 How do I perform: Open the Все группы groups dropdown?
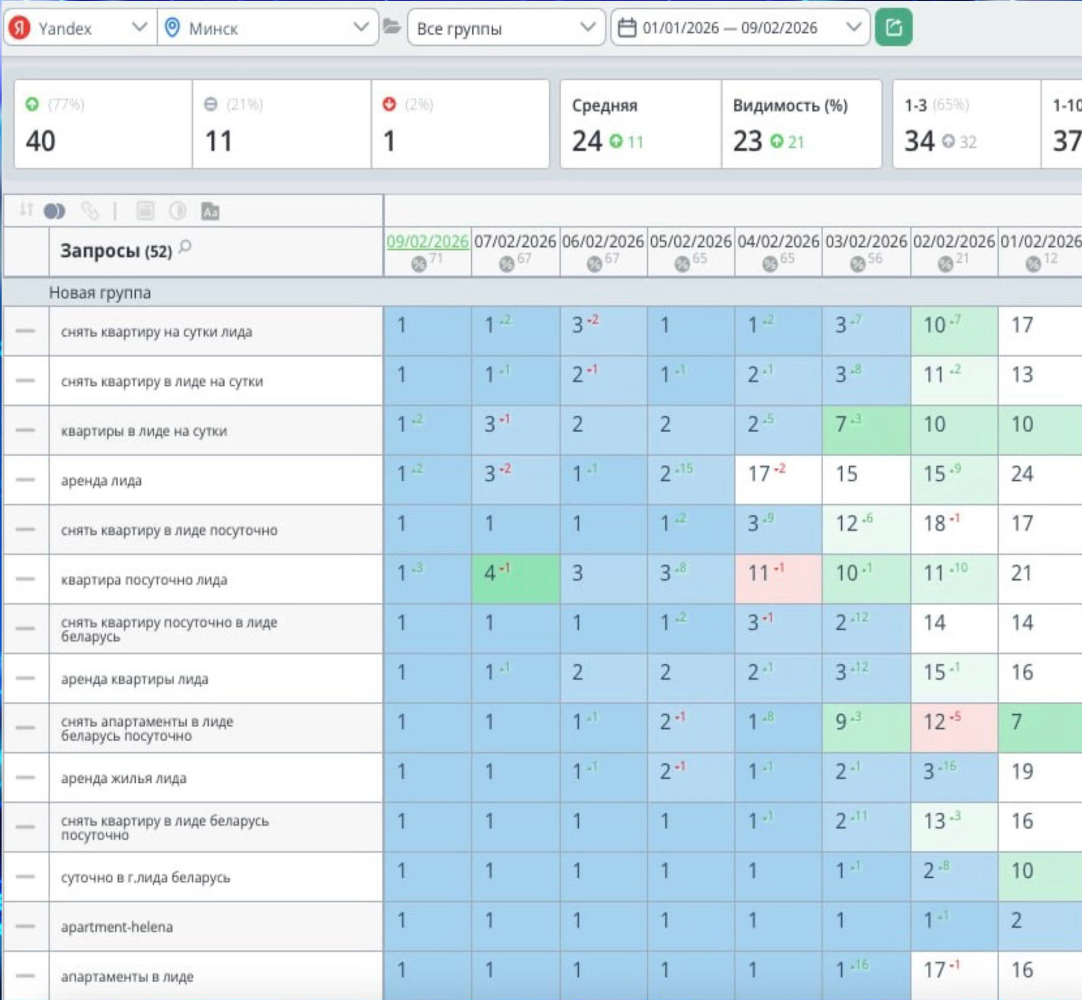(506, 28)
